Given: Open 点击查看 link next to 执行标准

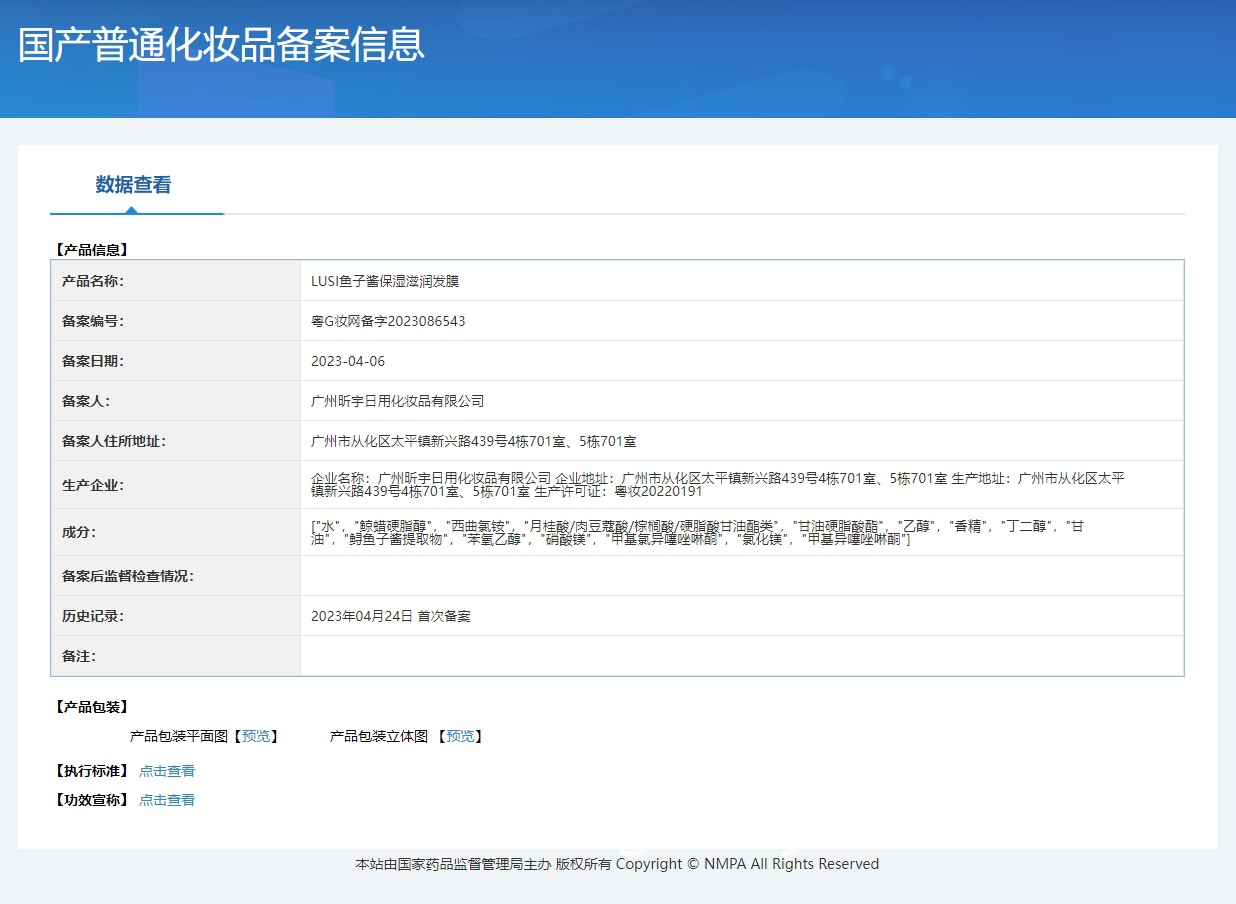Looking at the screenshot, I should tap(167, 771).
